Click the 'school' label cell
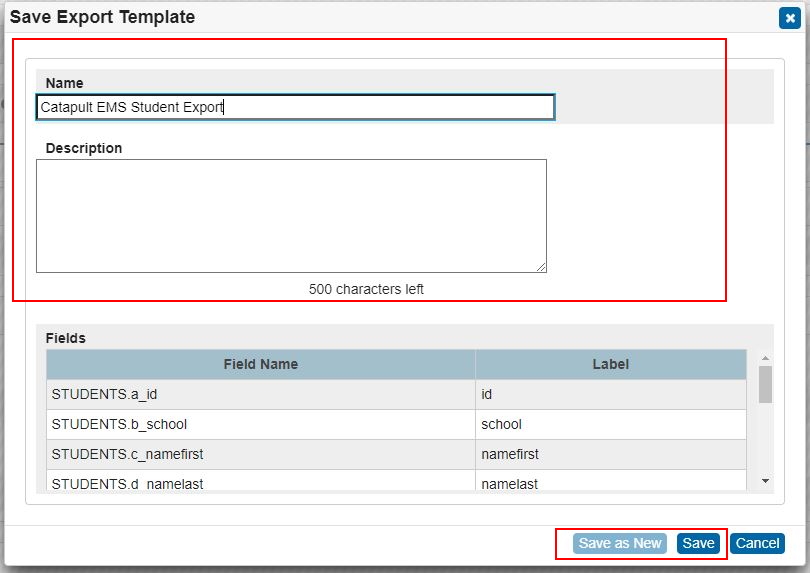This screenshot has width=810, height=573. [611, 424]
